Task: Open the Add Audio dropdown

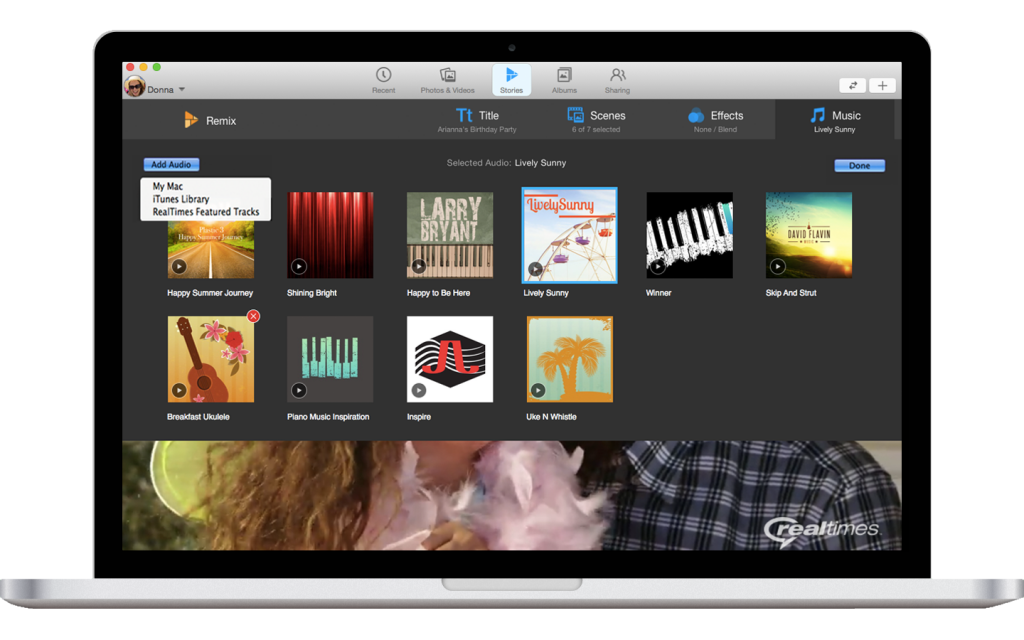Action: click(x=171, y=165)
